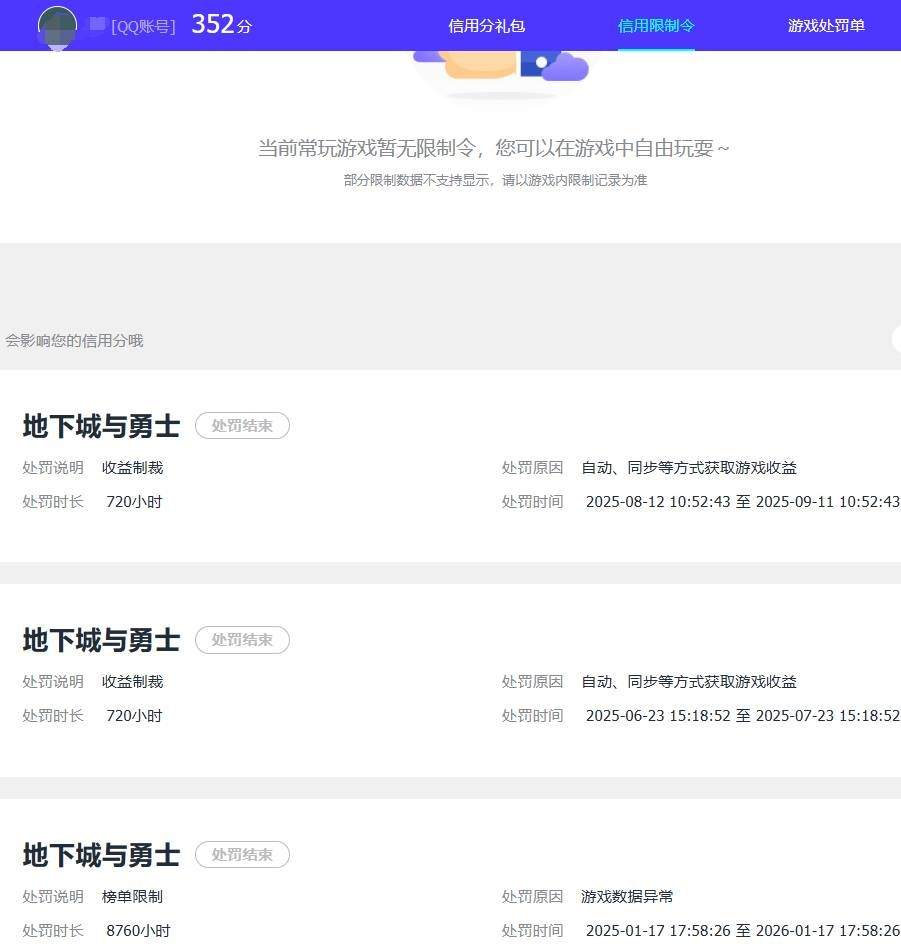Open the 游戏处罚单 tab
Viewport: 901px width, 952px height.
[826, 26]
